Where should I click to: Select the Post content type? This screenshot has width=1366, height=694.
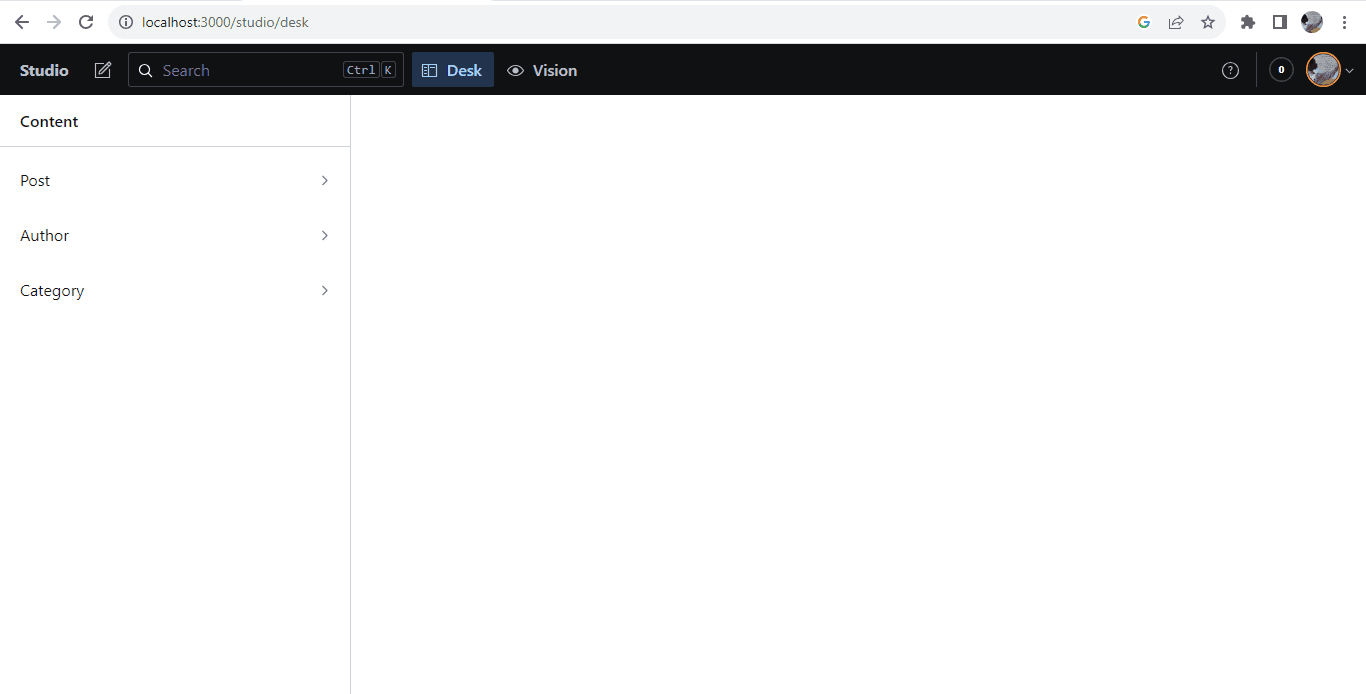point(36,181)
